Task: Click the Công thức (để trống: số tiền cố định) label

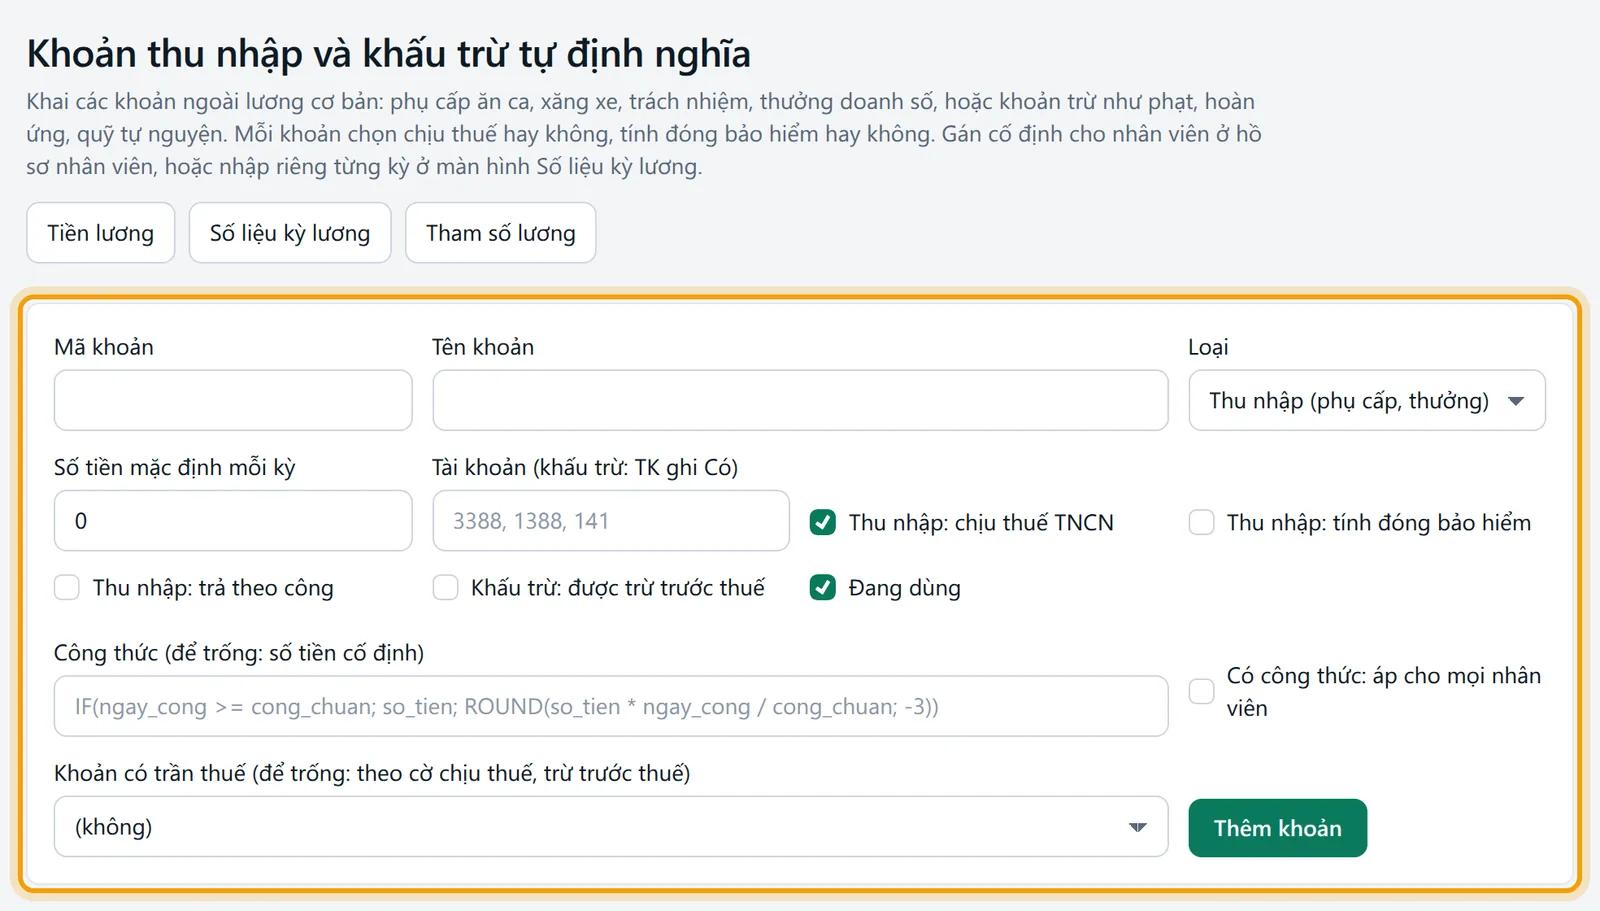Action: pos(239,653)
